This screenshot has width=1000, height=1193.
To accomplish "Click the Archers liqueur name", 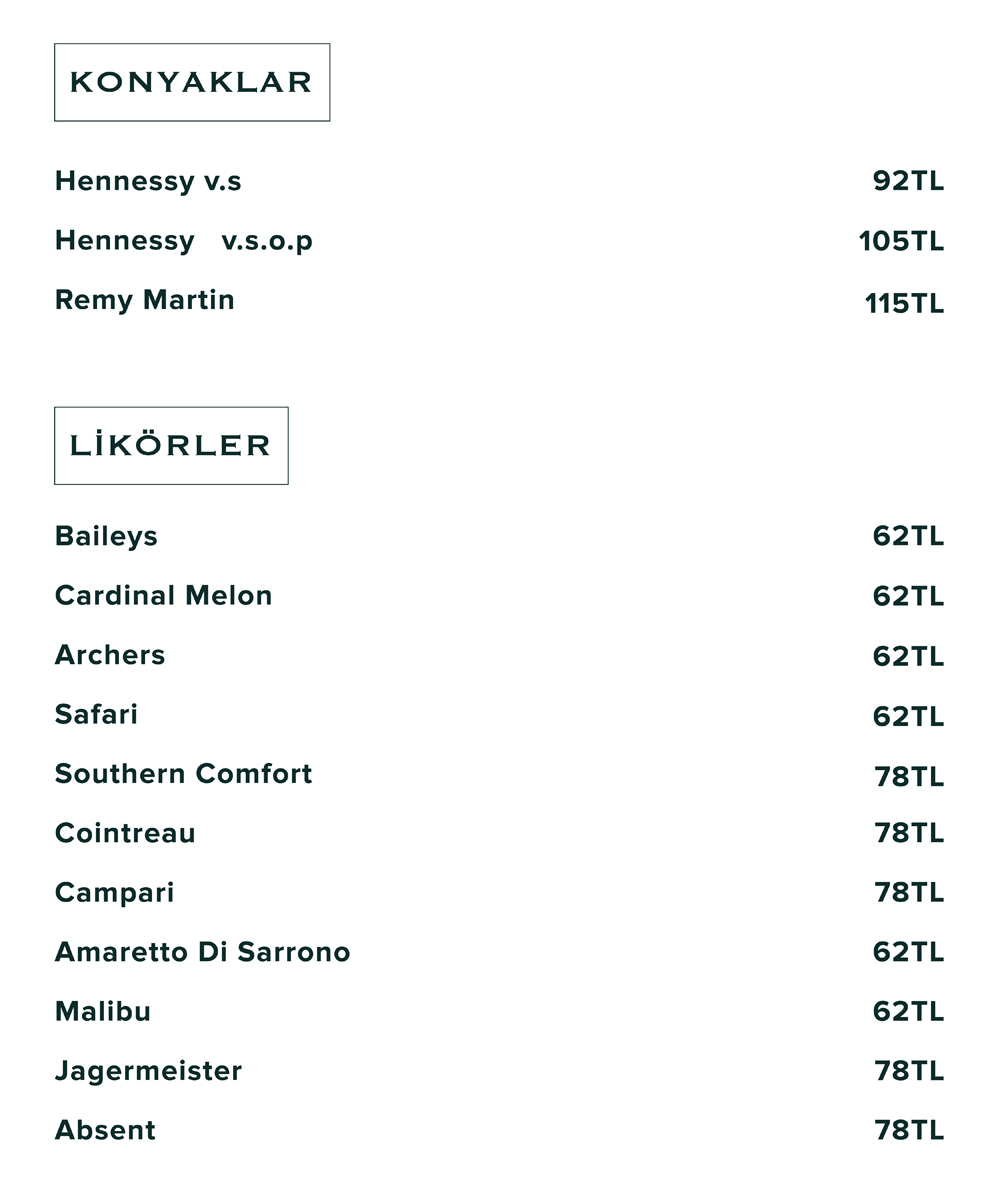I will tap(110, 655).
